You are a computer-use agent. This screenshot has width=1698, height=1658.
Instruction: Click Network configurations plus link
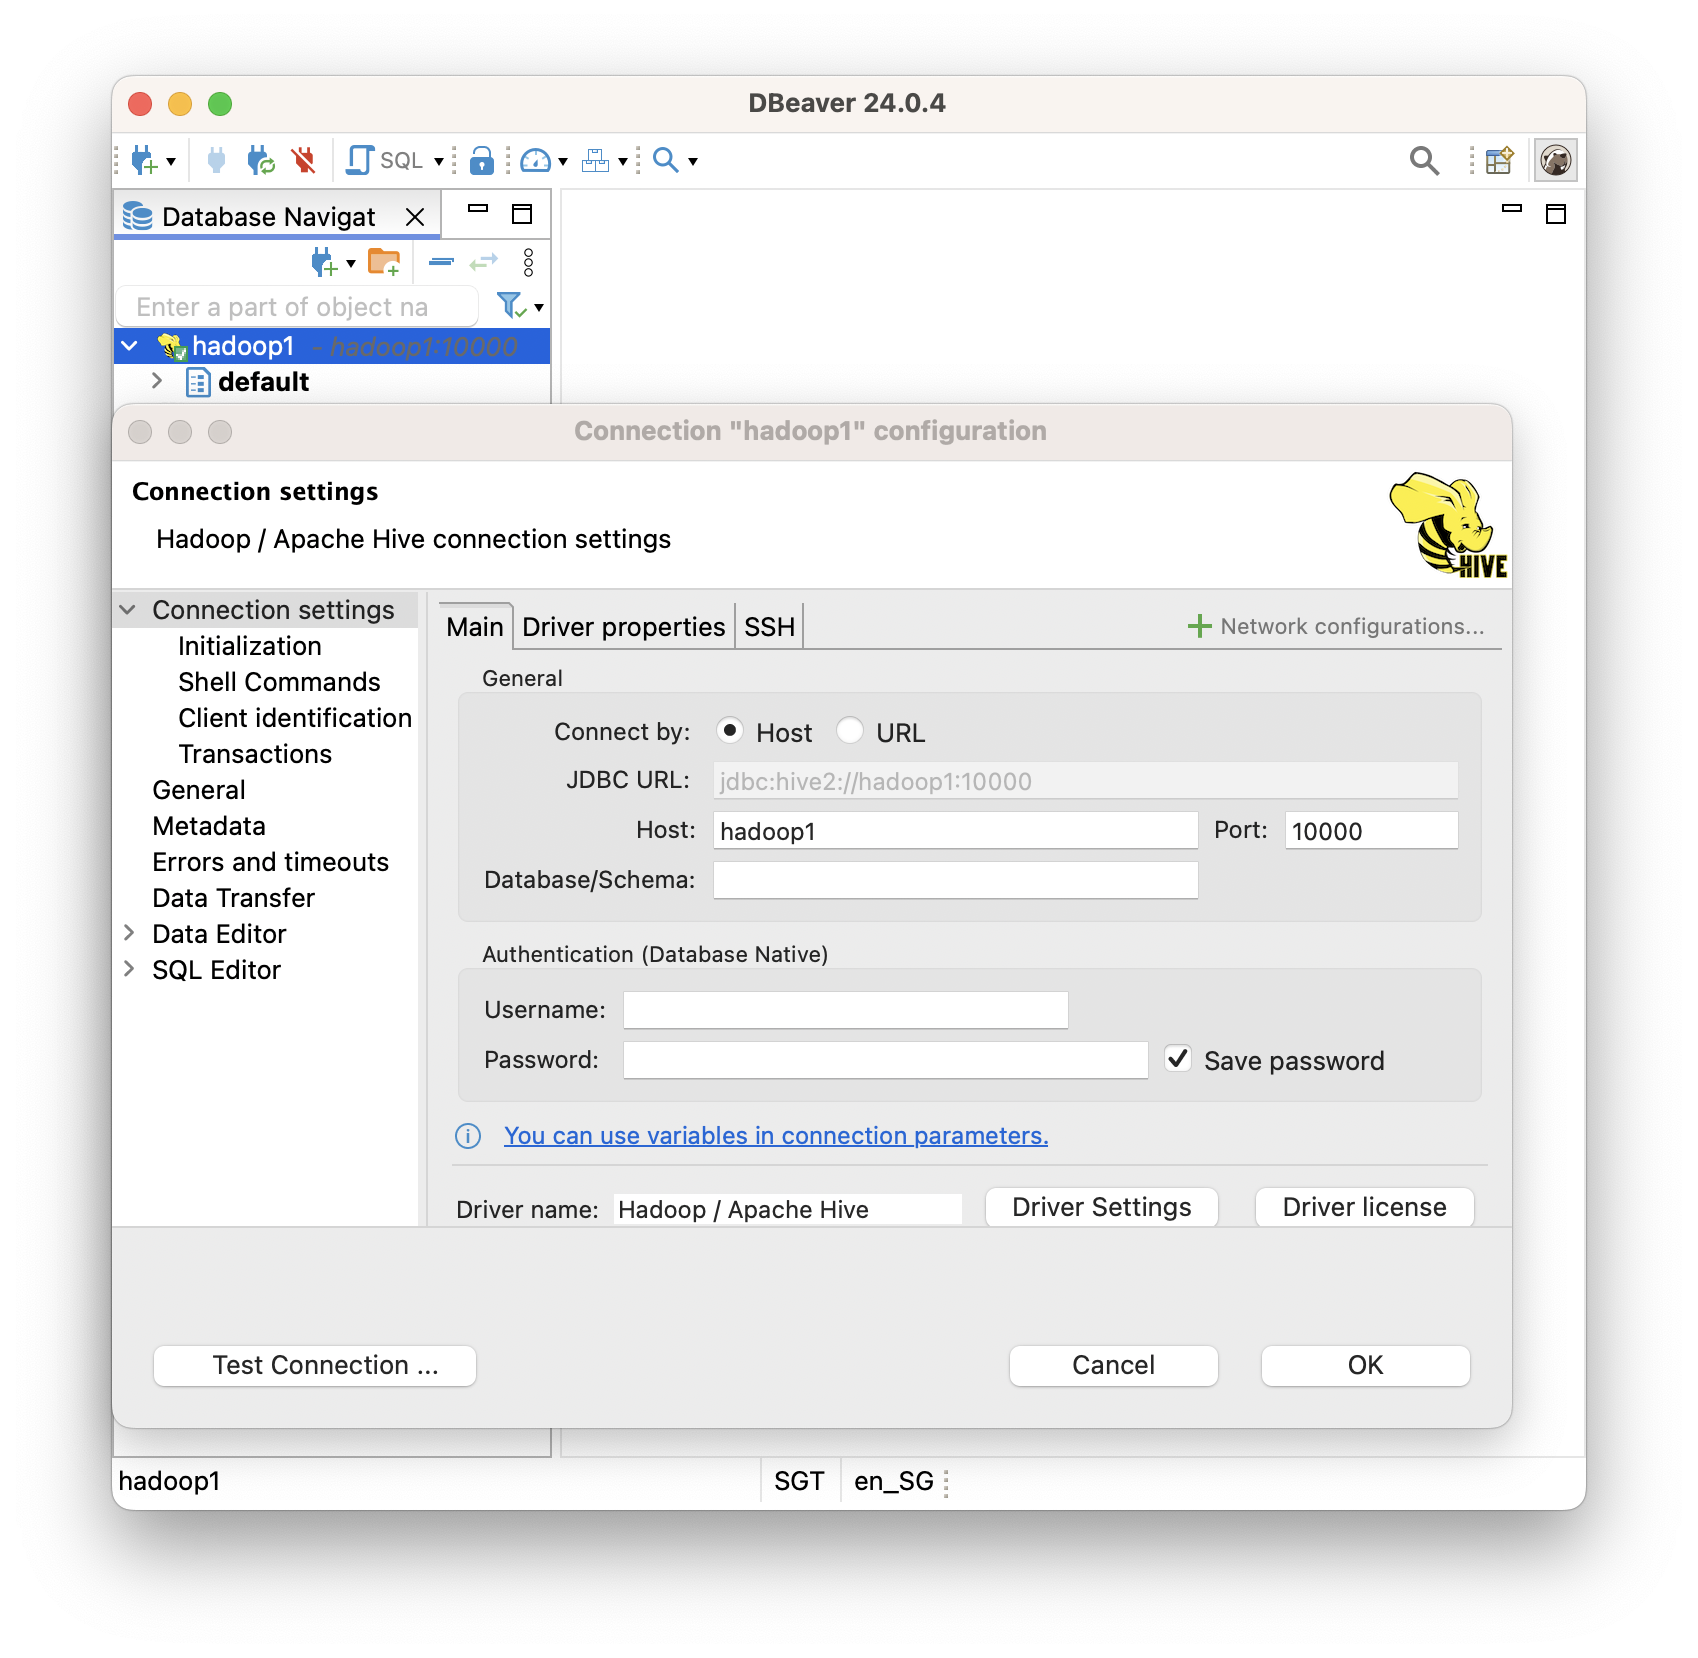pyautogui.click(x=1336, y=626)
